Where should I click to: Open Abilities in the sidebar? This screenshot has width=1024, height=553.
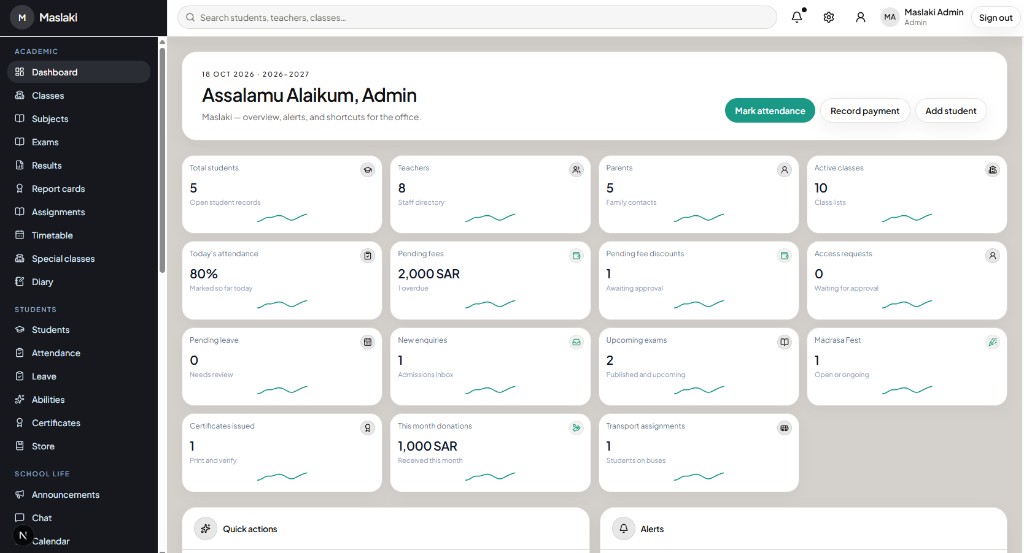[x=79, y=400]
